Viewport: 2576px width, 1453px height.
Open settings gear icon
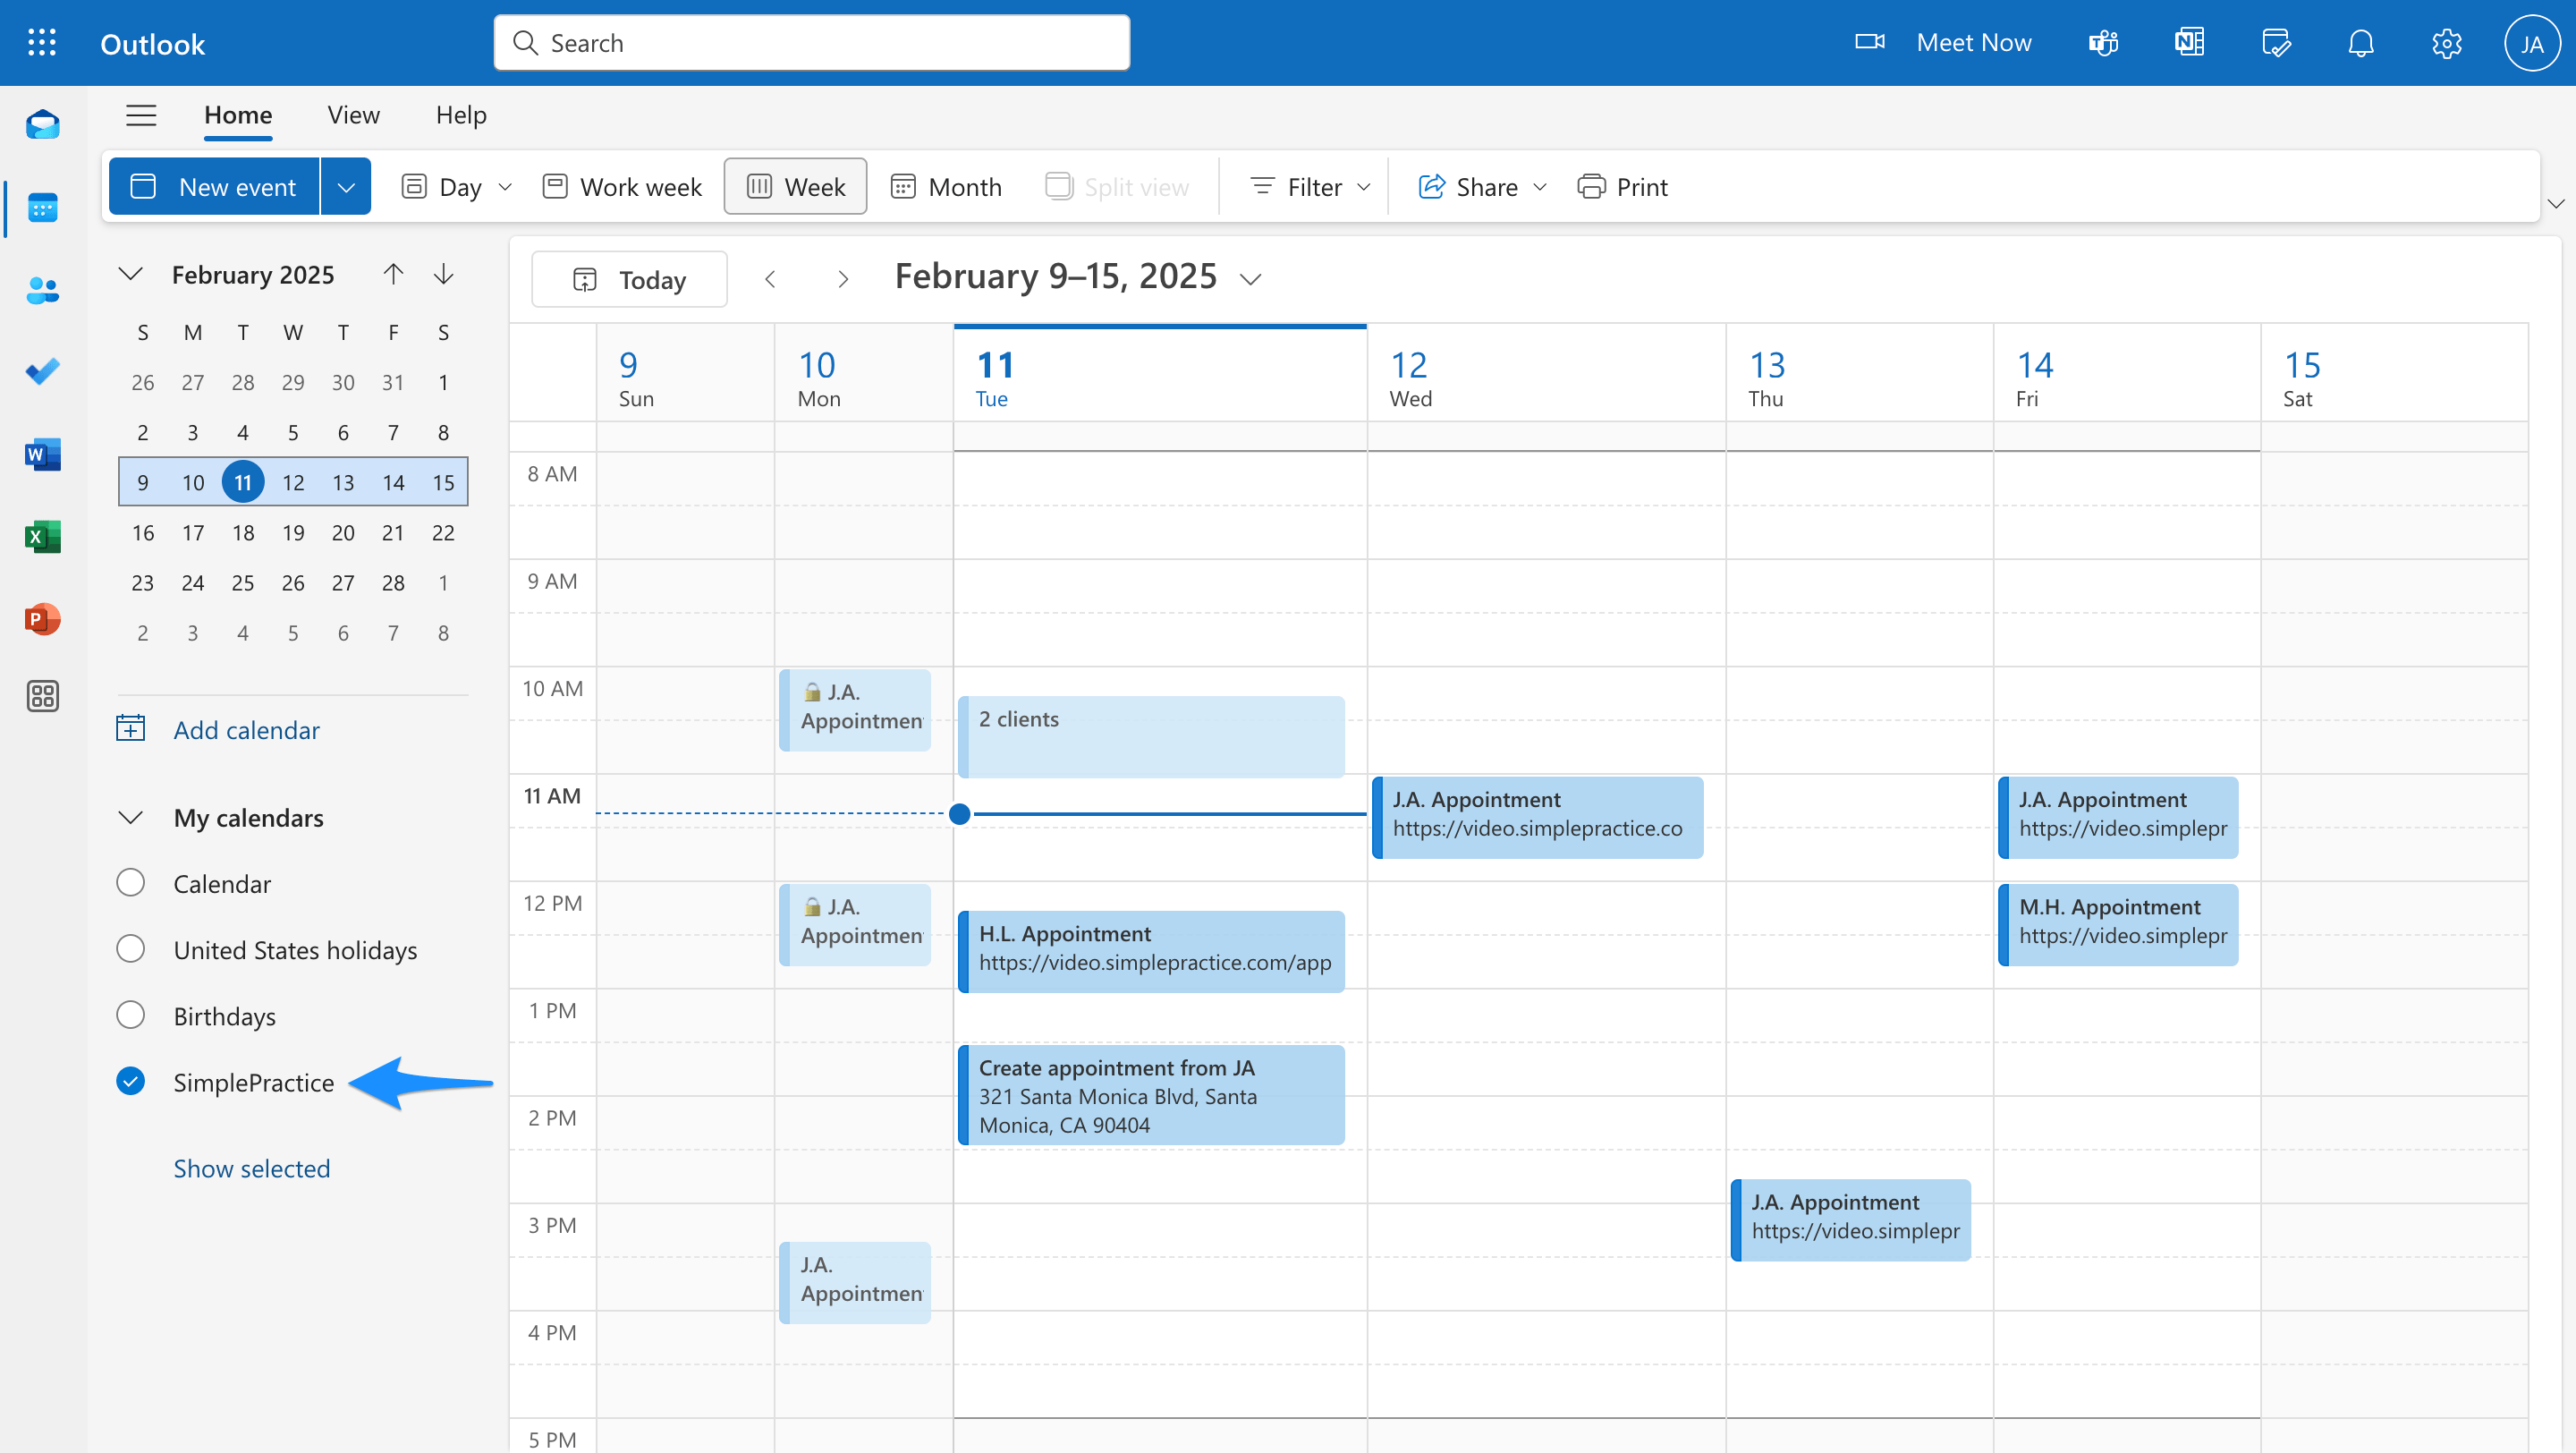click(x=2446, y=43)
